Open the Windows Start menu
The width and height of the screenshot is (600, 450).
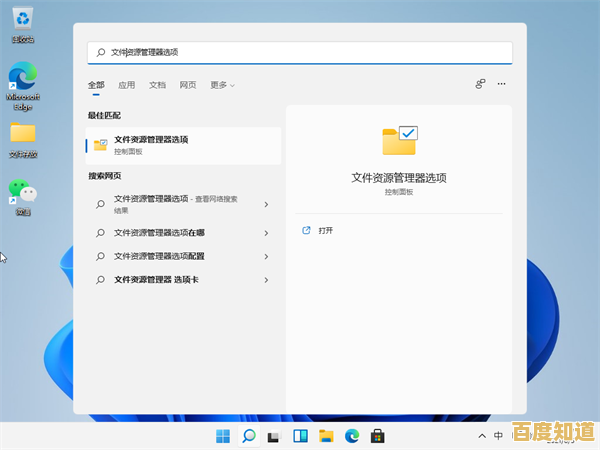pos(222,436)
